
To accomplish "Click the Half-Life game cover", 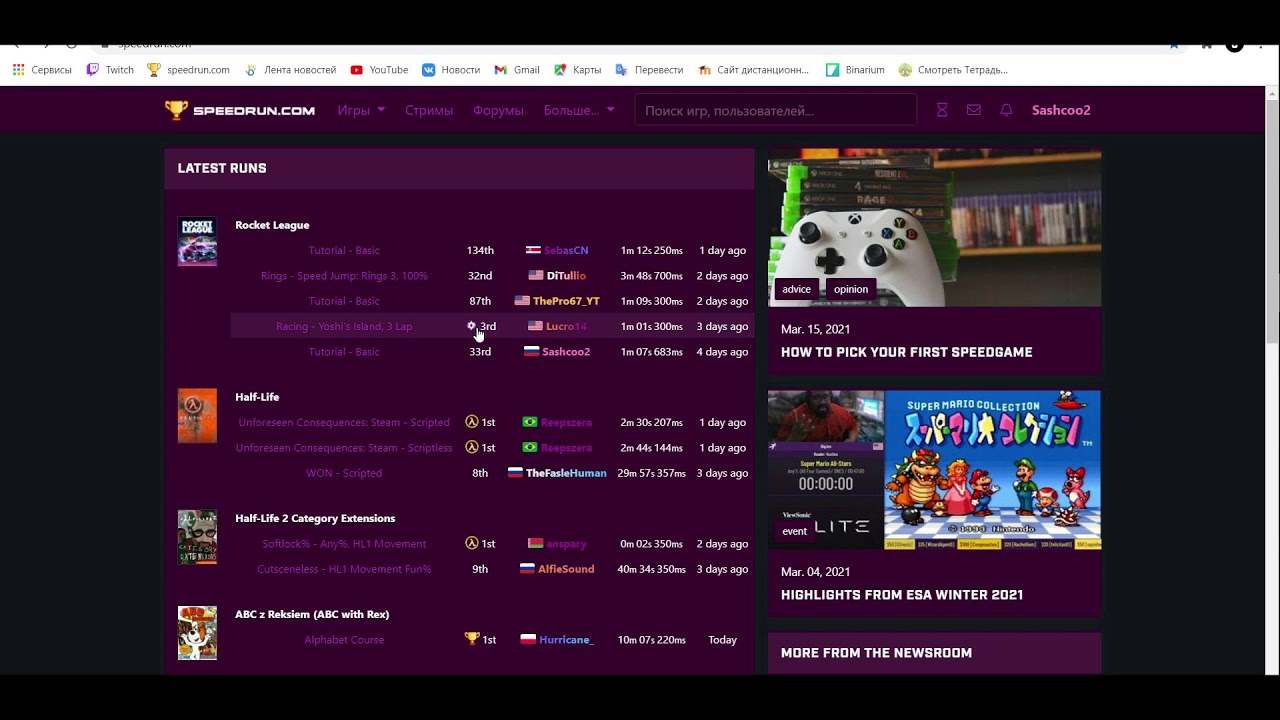I will click(x=197, y=416).
